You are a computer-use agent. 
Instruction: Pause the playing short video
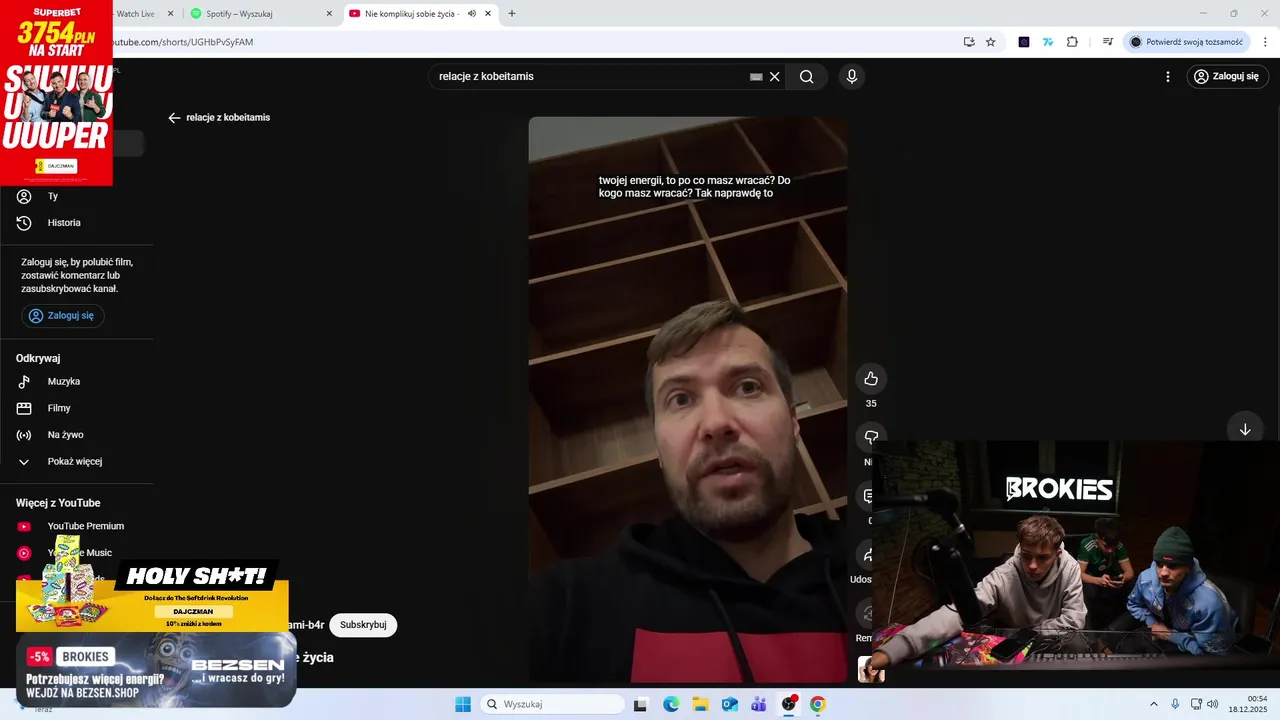pyautogui.click(x=688, y=400)
